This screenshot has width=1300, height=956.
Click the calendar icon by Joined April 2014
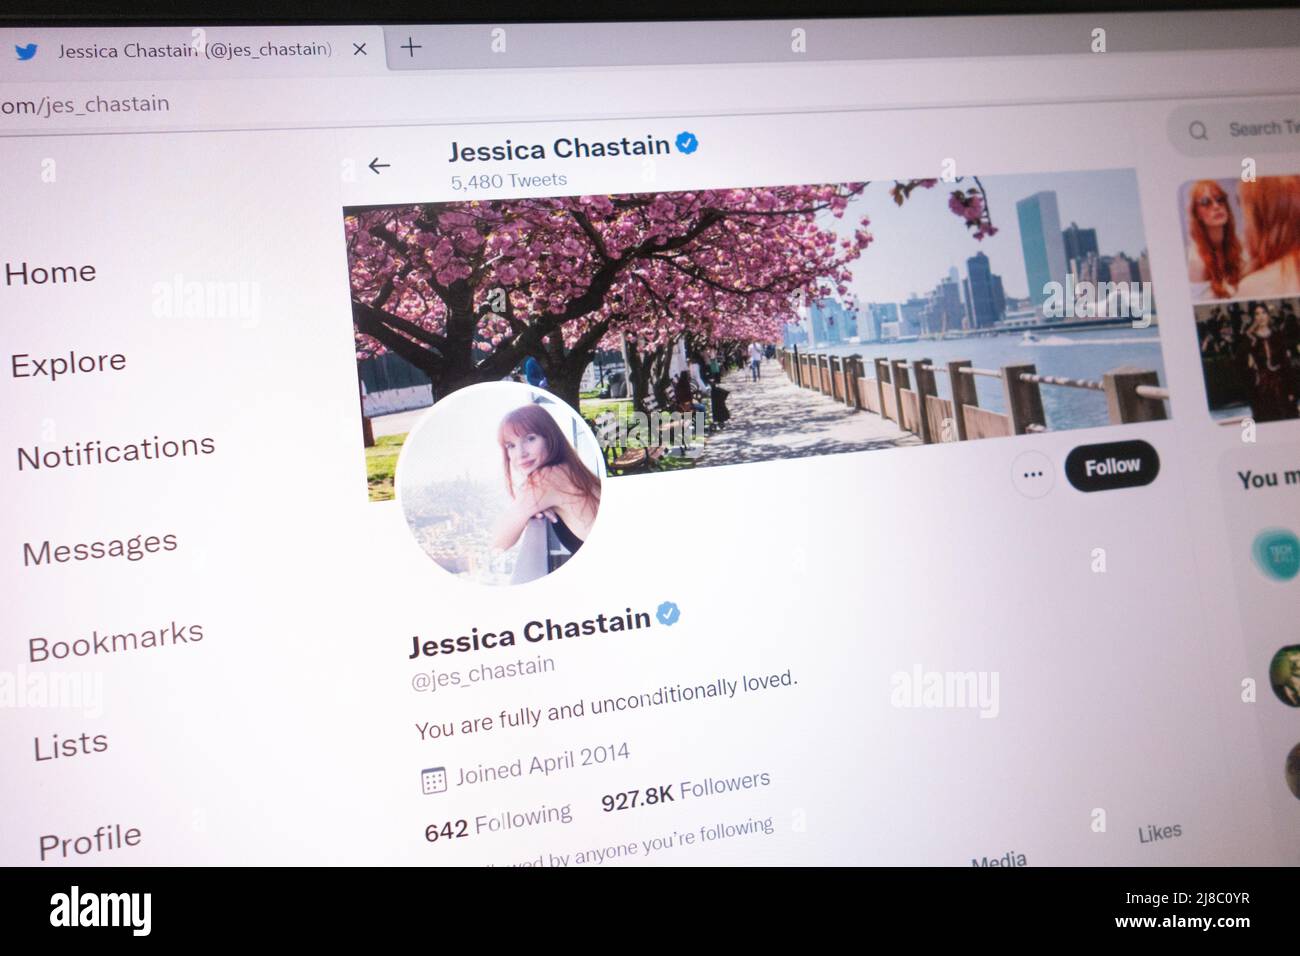tap(433, 781)
